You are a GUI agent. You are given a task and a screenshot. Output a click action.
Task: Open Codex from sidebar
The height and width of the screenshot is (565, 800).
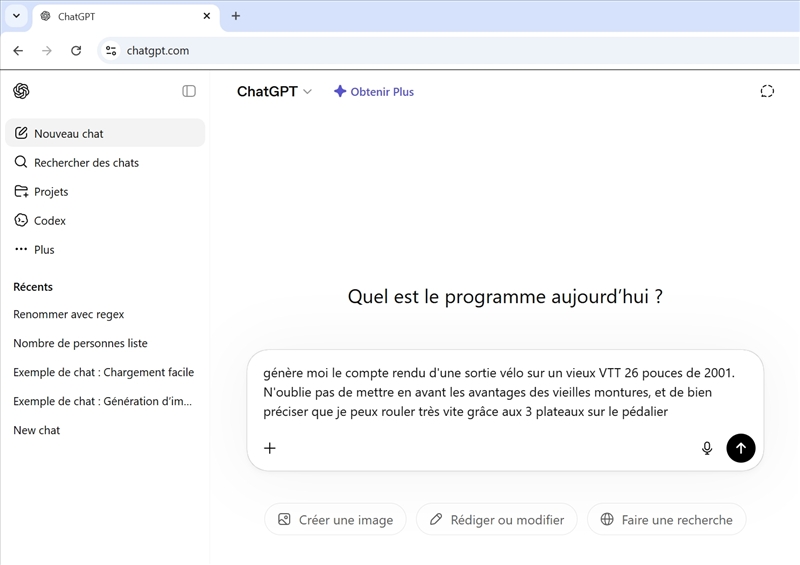point(105,220)
